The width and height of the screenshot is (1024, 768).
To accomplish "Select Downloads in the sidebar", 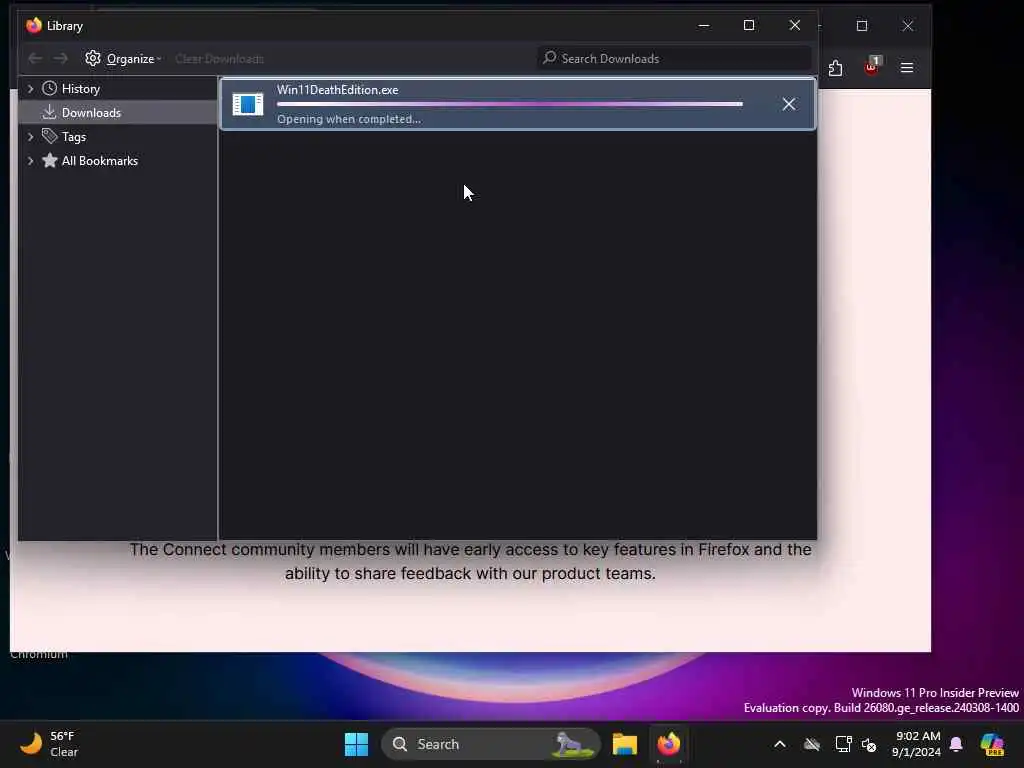I will coord(91,113).
